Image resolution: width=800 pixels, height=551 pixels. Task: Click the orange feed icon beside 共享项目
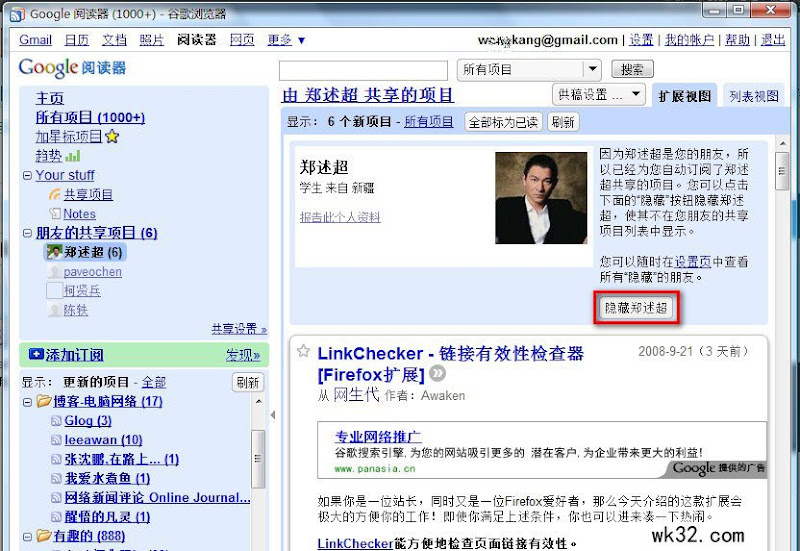(55, 194)
